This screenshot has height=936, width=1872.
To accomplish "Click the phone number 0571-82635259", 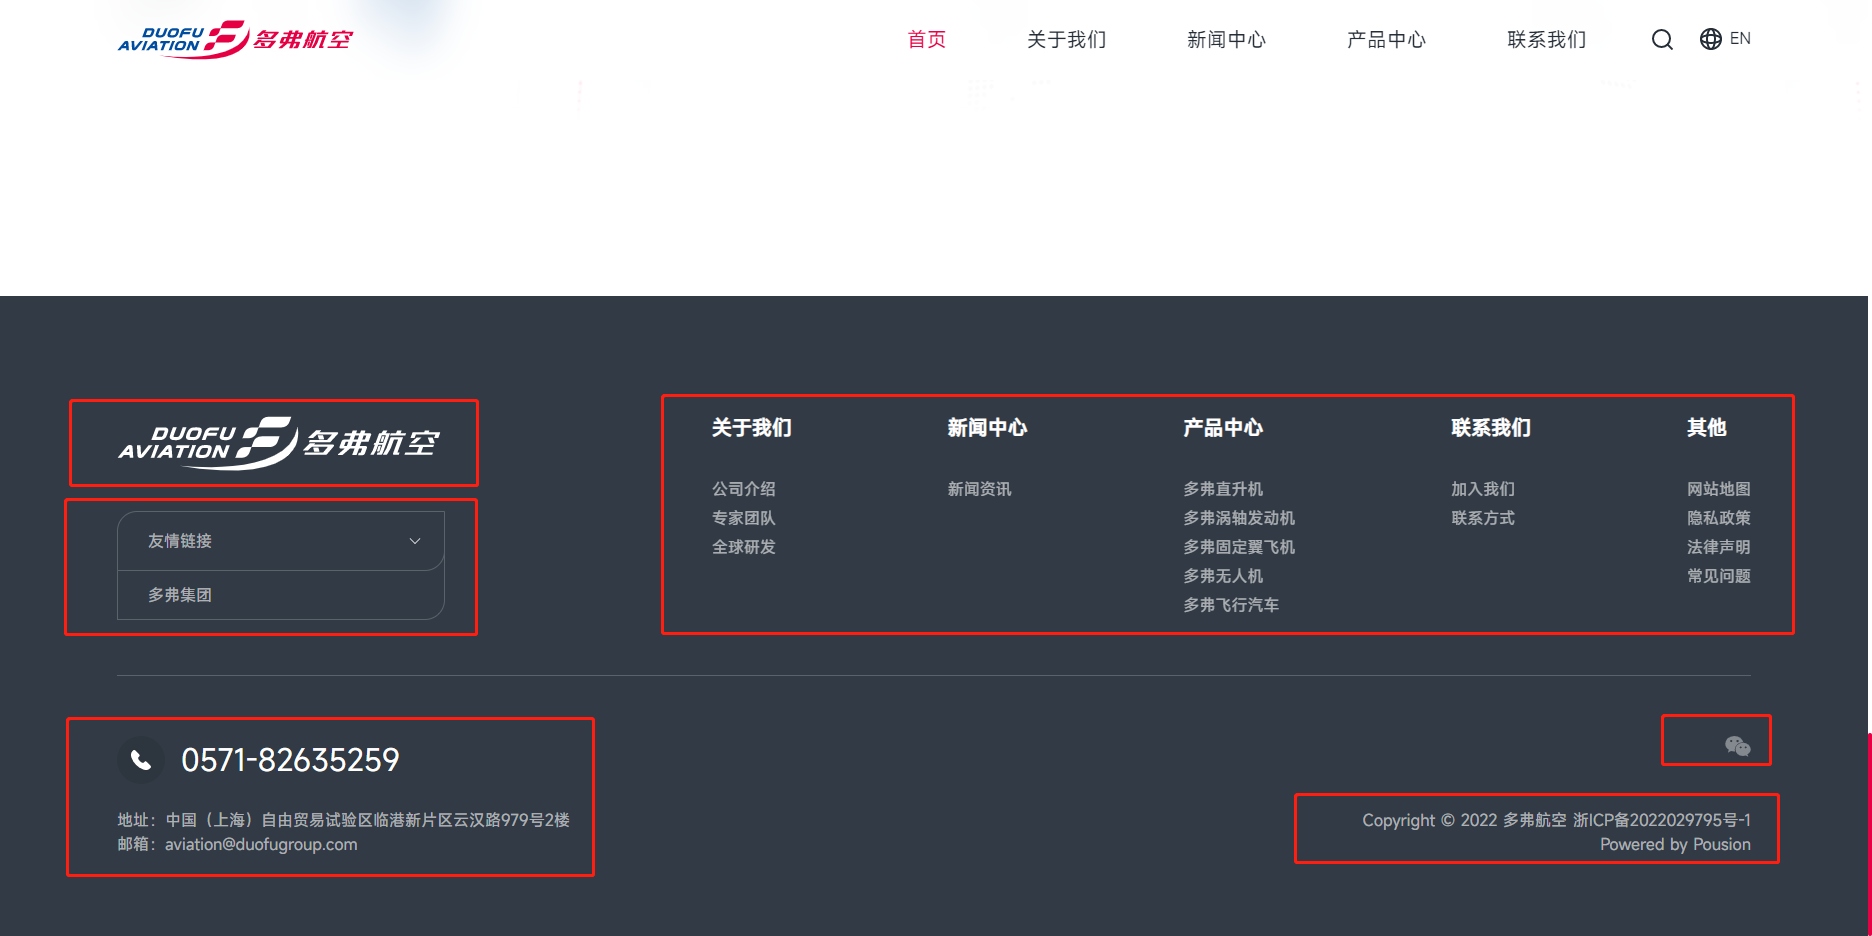I will click(x=290, y=760).
